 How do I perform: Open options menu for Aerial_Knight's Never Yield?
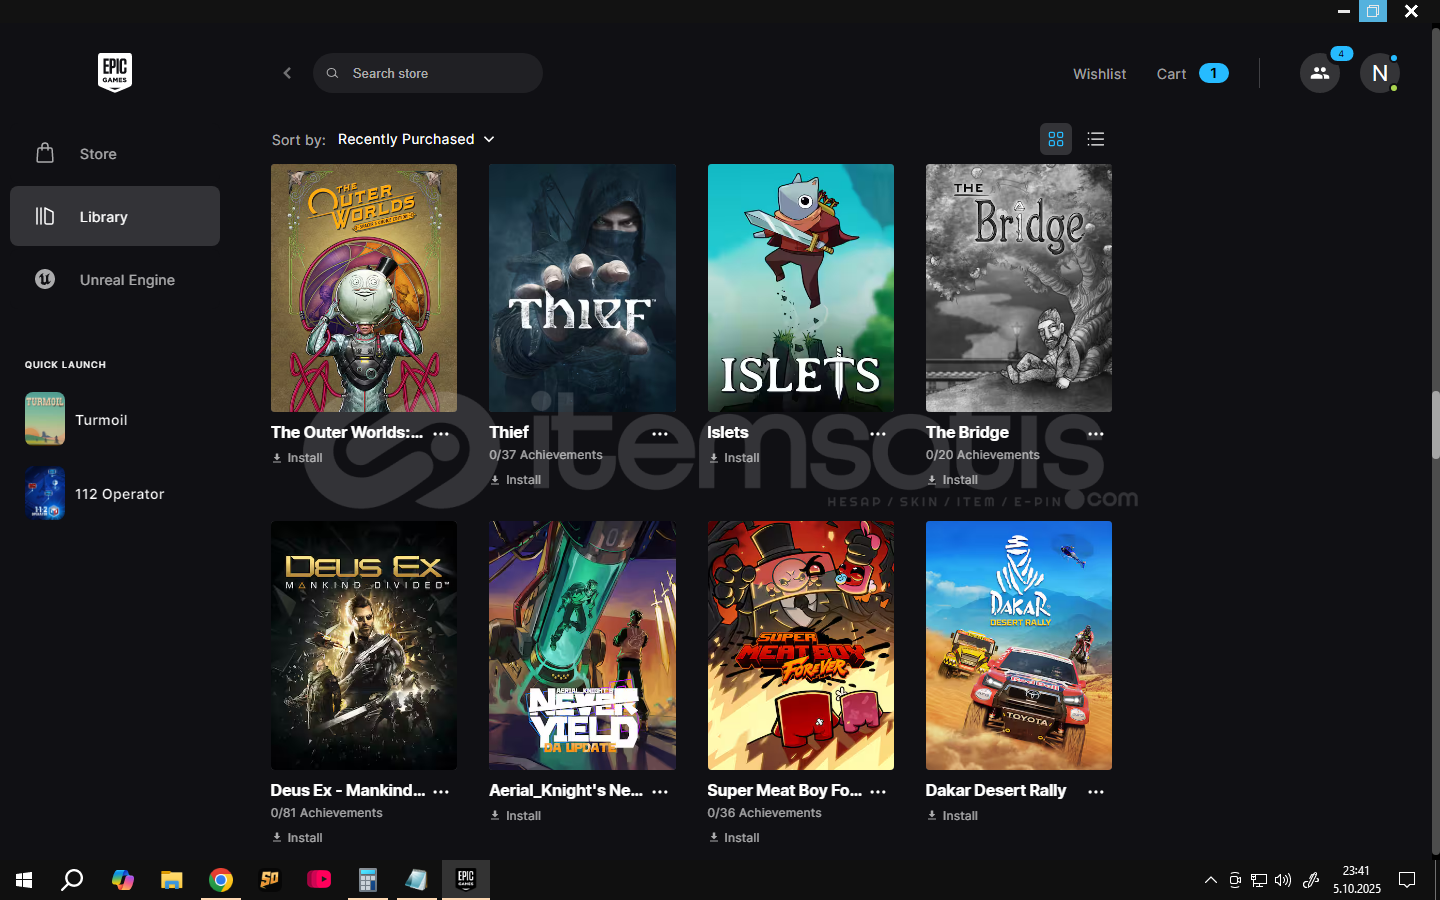tap(660, 791)
